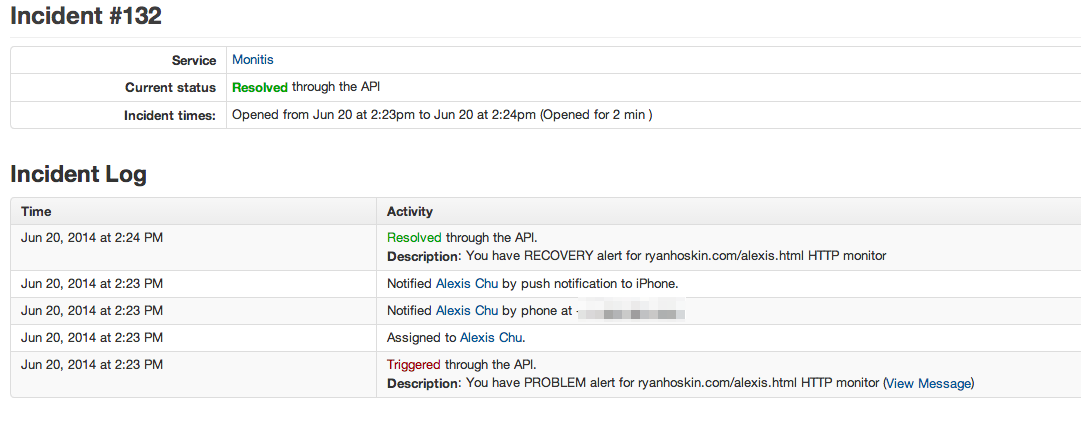
Task: Open Alexis Chu in the phone notification row
Action: coord(466,311)
